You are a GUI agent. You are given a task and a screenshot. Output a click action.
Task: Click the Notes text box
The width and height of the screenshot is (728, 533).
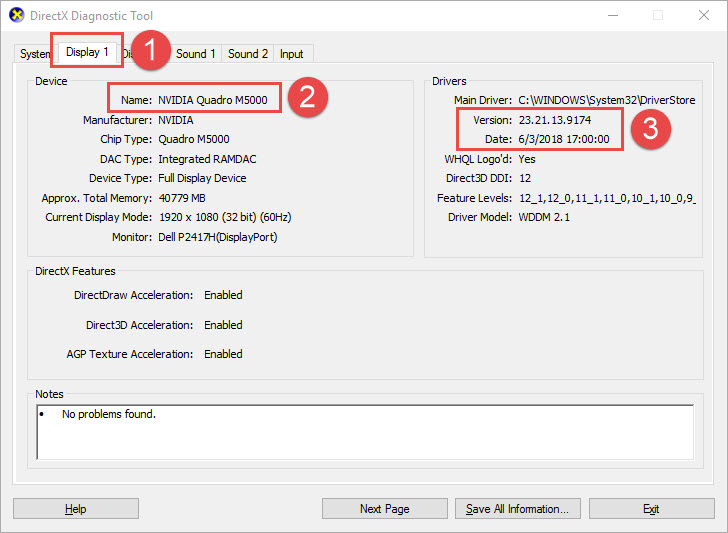[365, 432]
